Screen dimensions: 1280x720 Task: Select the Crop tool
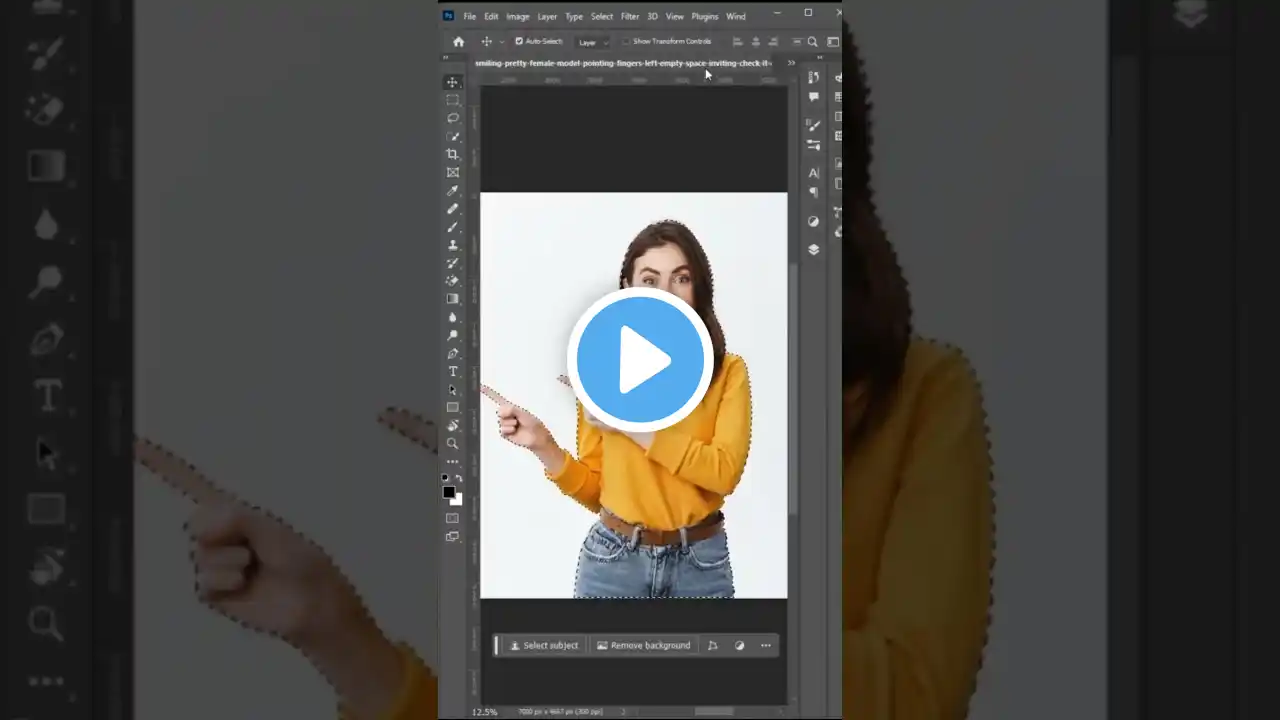click(453, 154)
